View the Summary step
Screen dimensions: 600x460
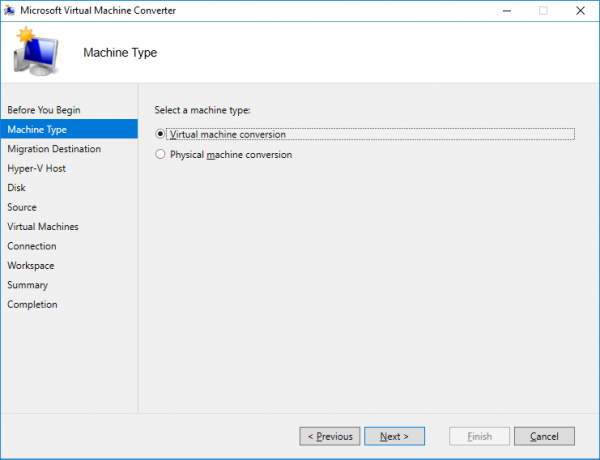[28, 285]
